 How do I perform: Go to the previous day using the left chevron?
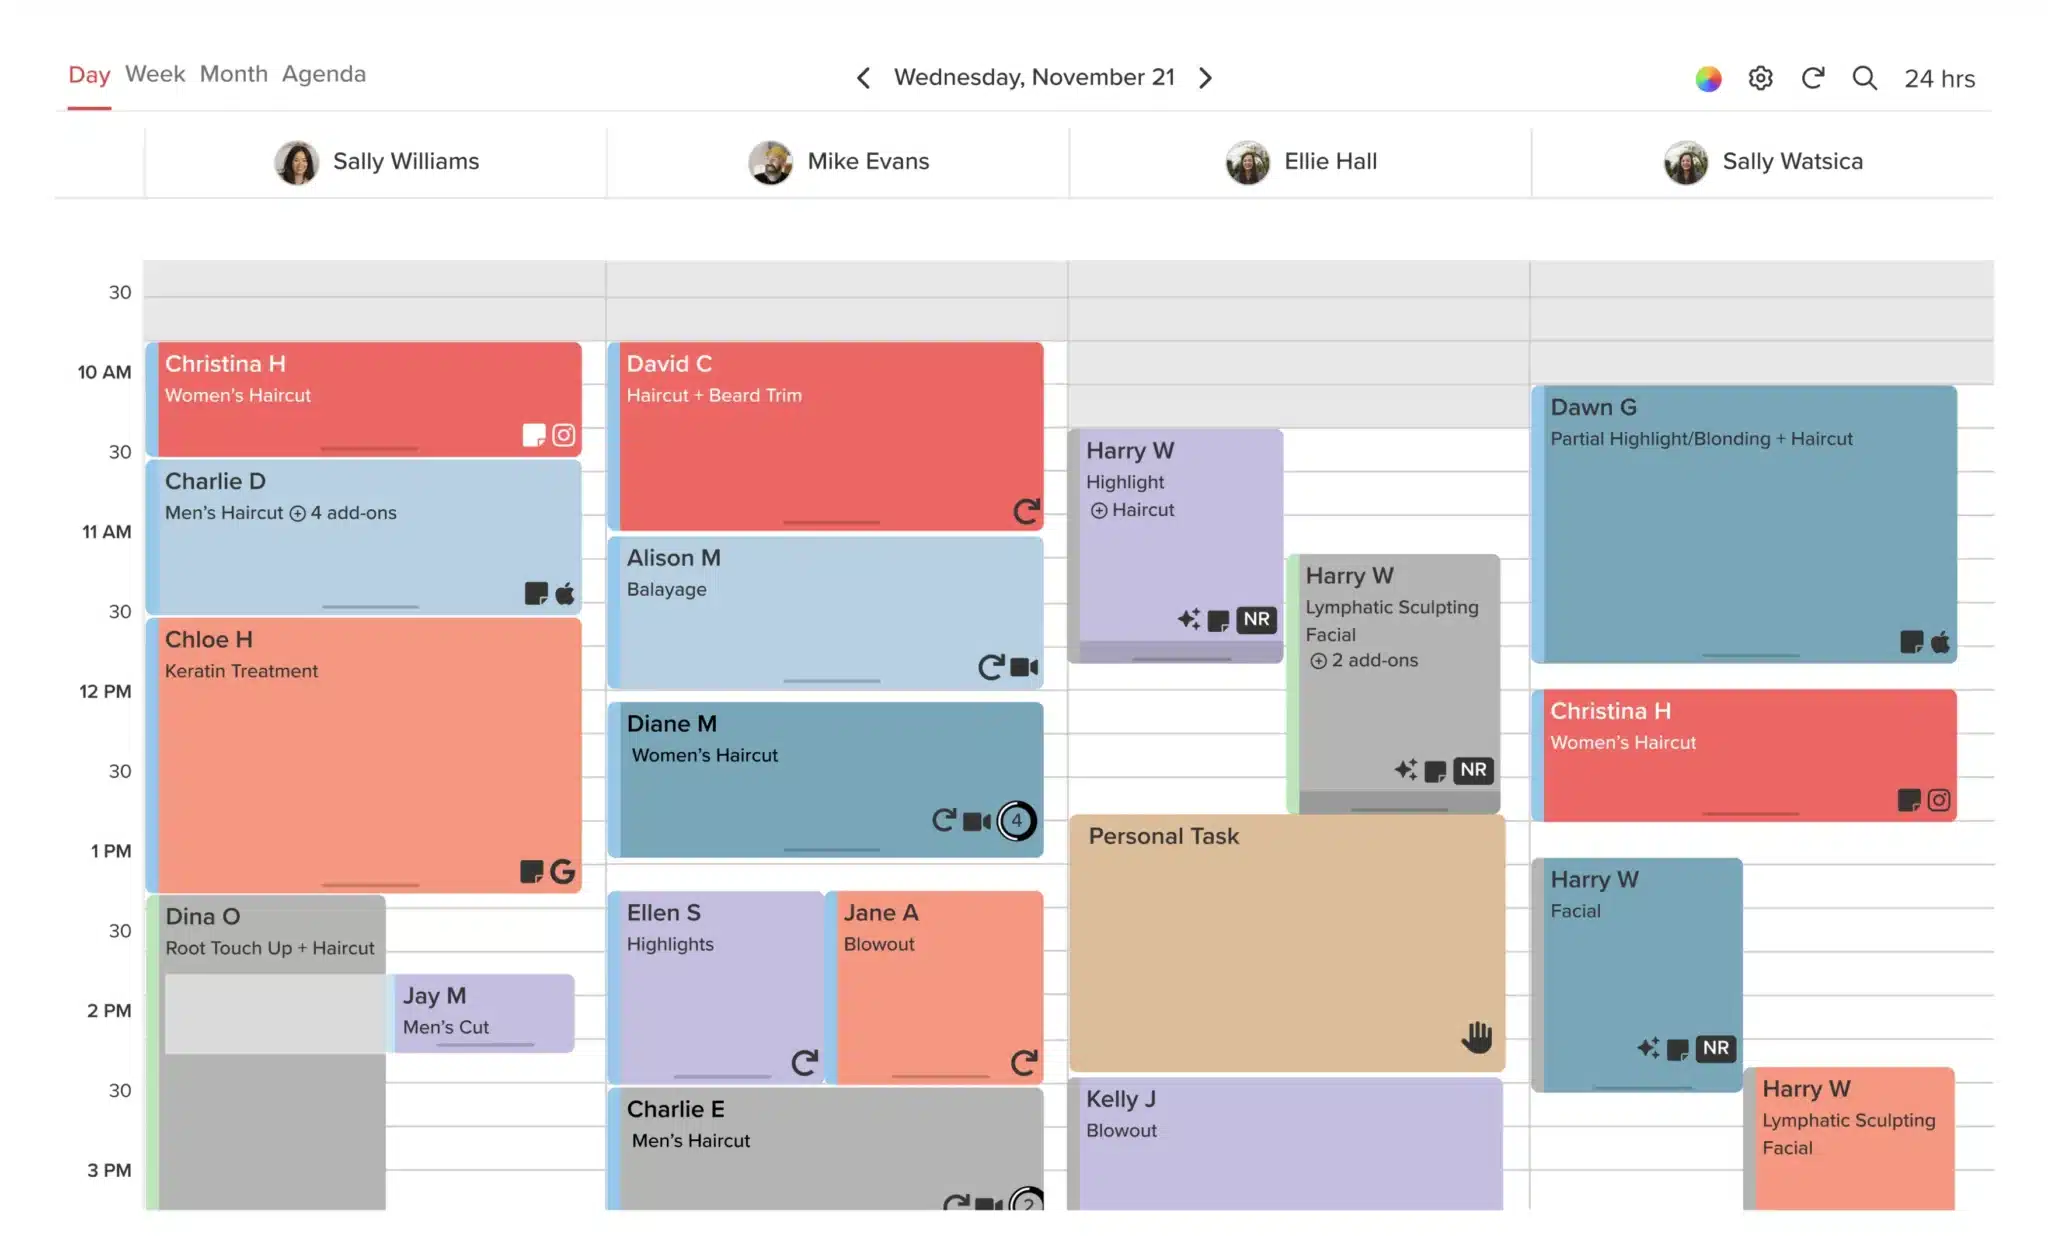[864, 78]
